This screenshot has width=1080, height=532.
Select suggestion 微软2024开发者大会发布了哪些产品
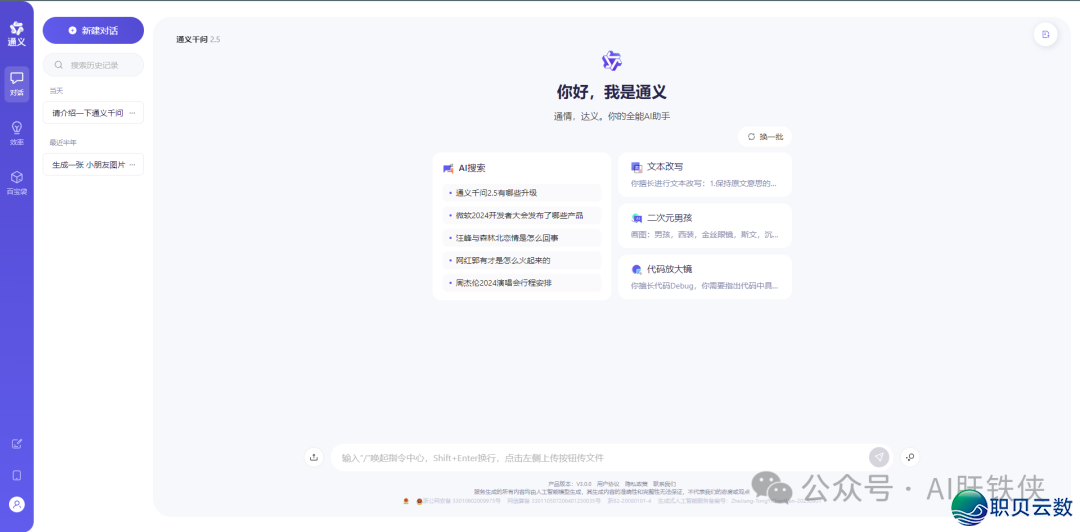click(521, 216)
